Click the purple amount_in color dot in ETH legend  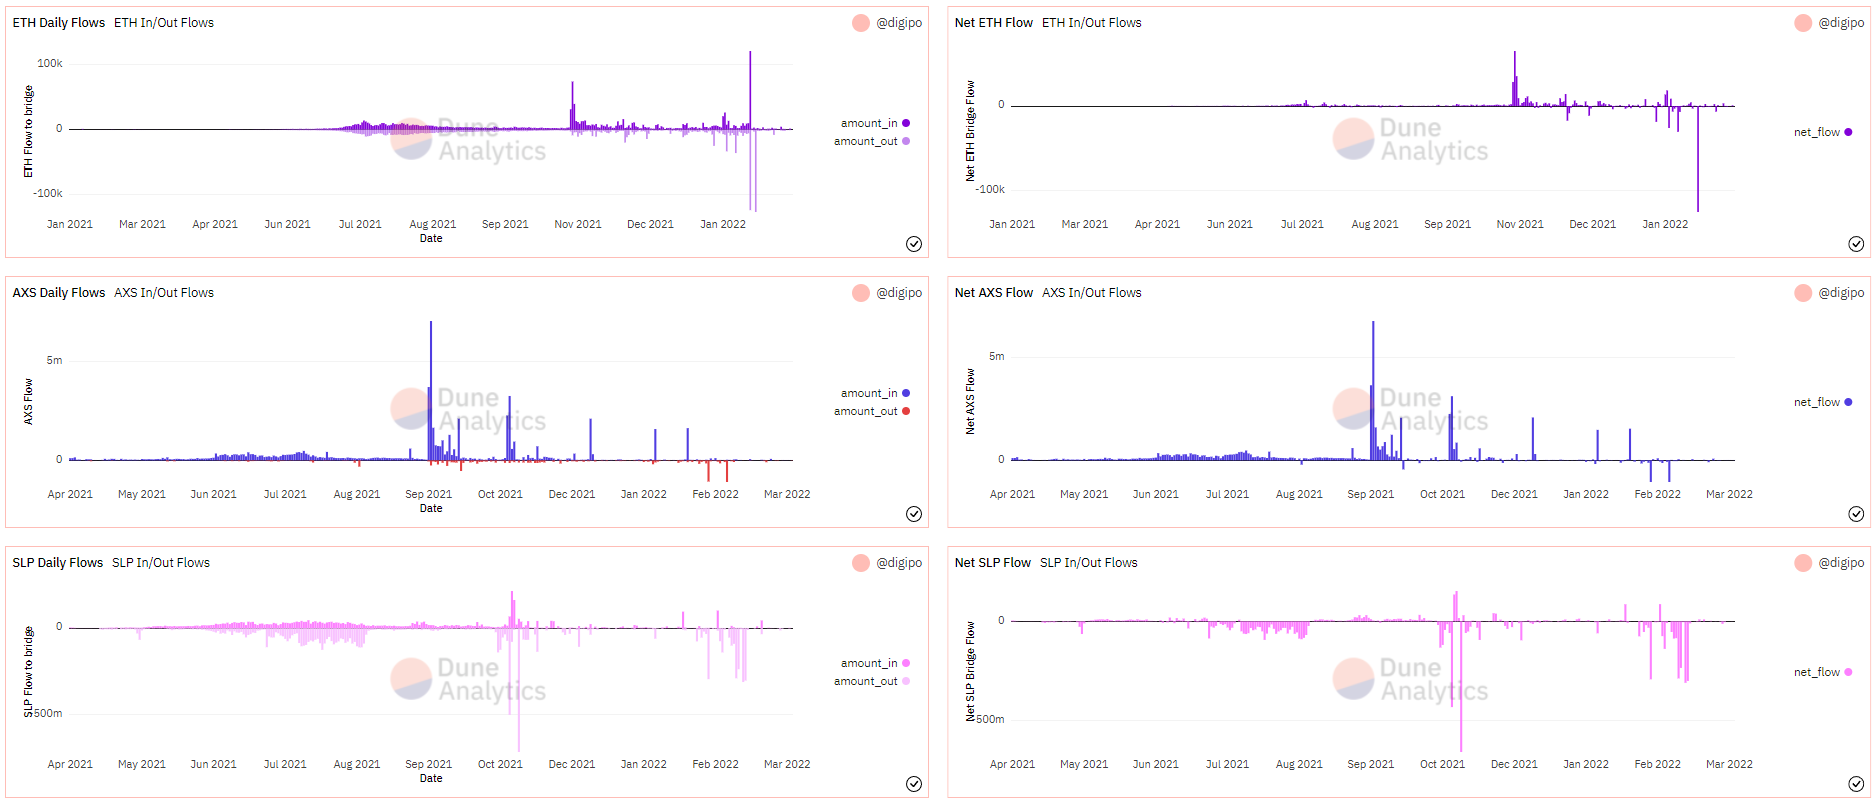tap(906, 123)
